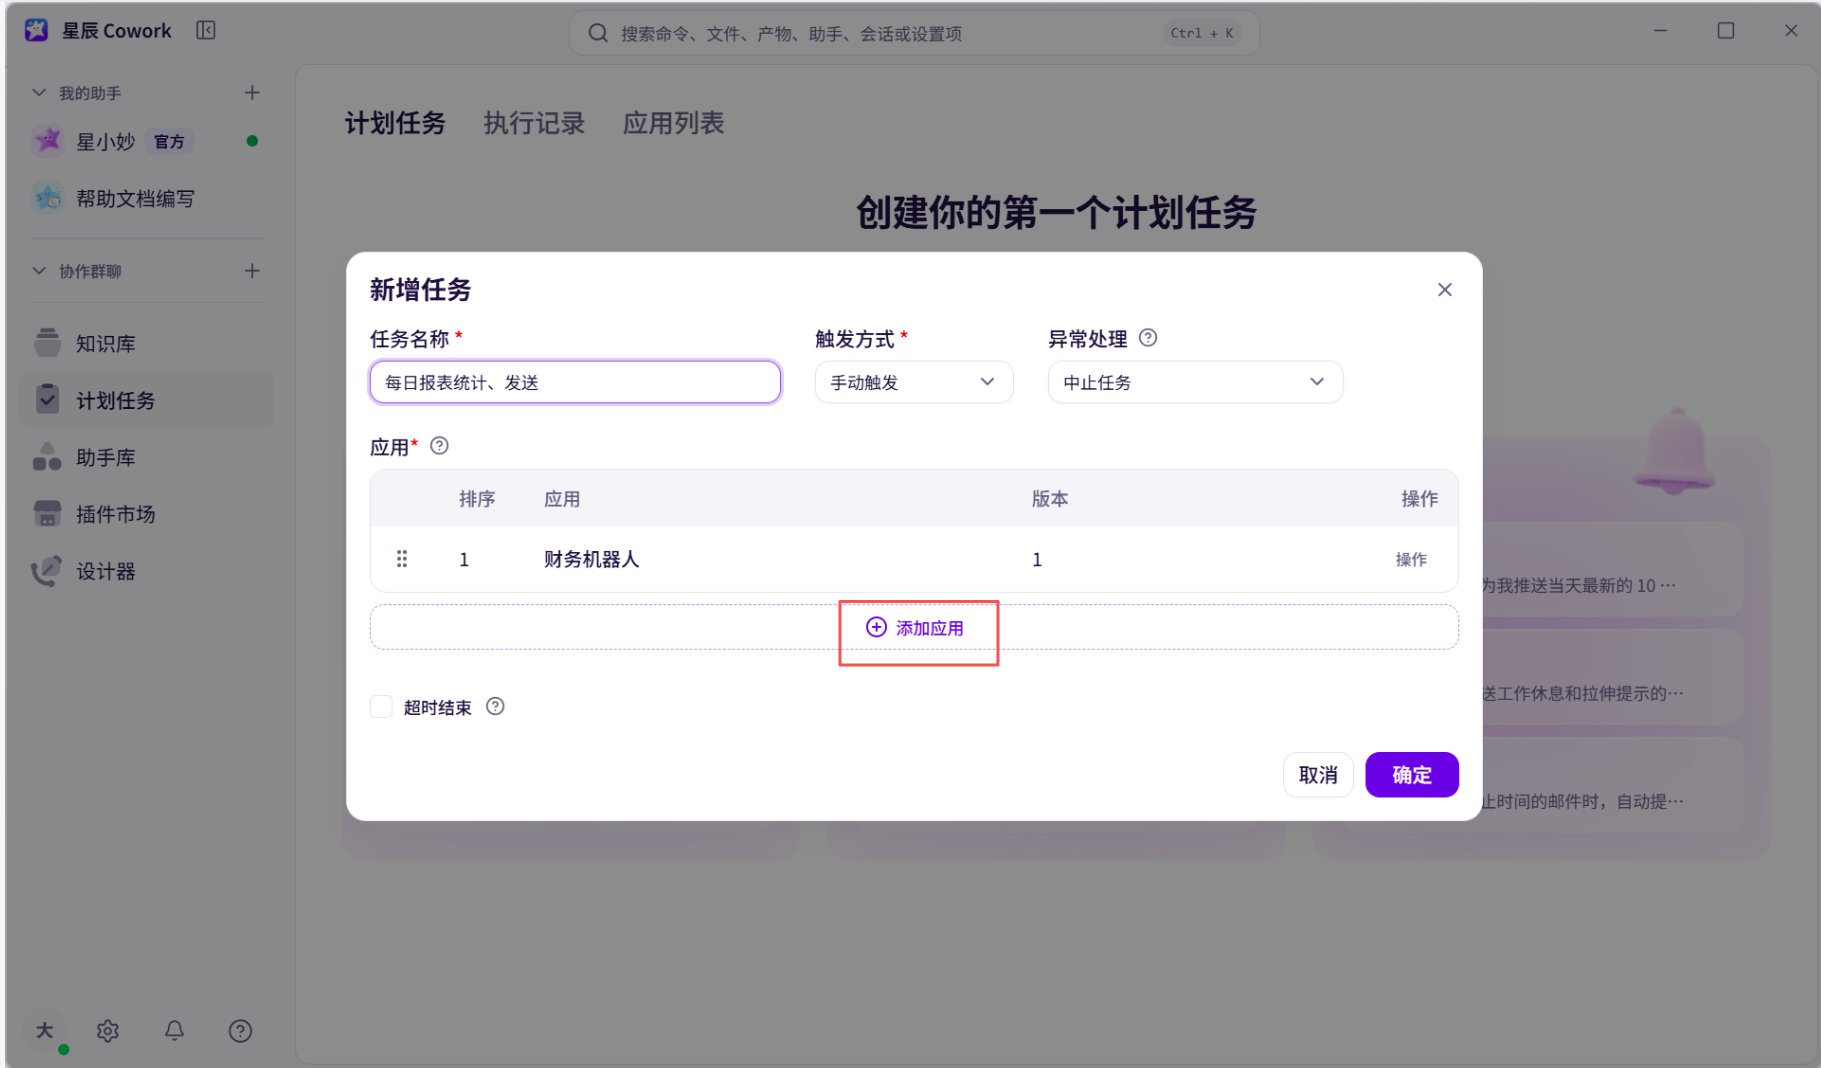Click the top global search box
The height and width of the screenshot is (1068, 1821).
[x=914, y=33]
